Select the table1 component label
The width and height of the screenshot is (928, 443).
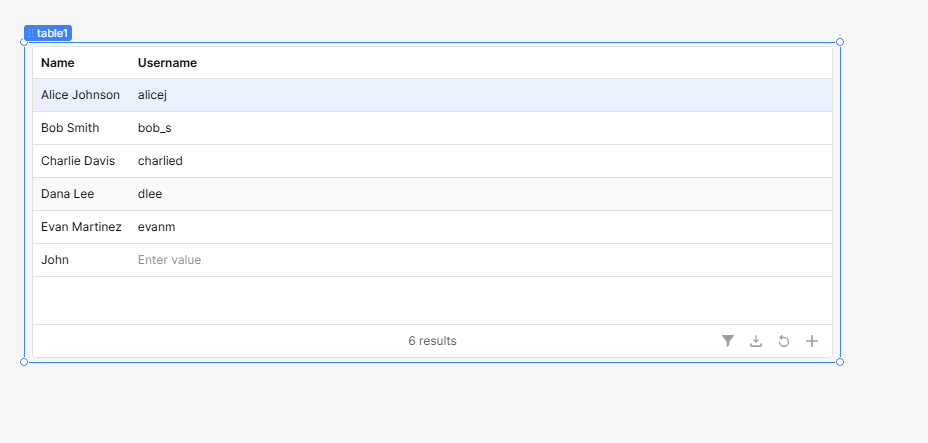48,33
